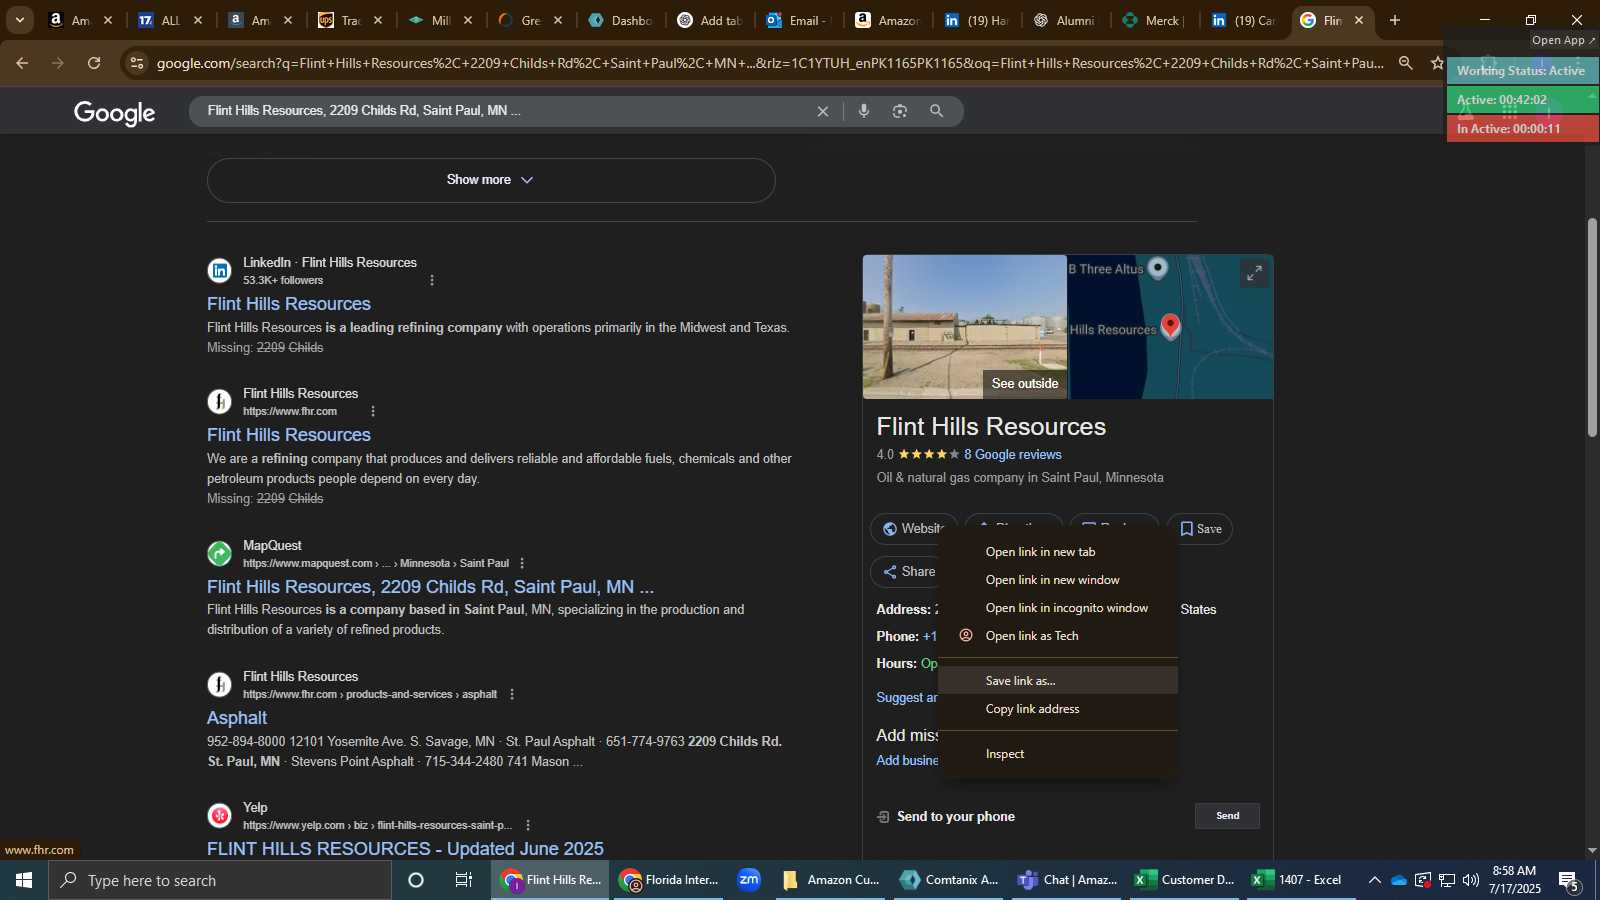Click the browser back arrow
Image resolution: width=1600 pixels, height=900 pixels.
(x=22, y=63)
